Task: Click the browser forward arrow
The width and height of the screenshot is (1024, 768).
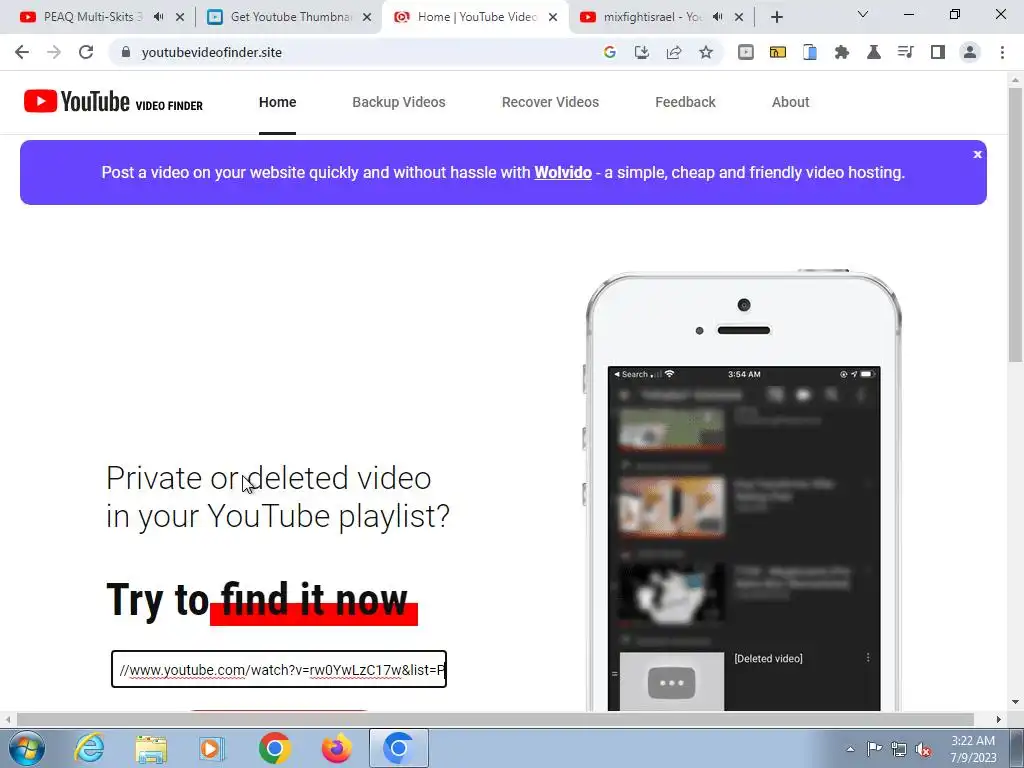Action: click(54, 52)
